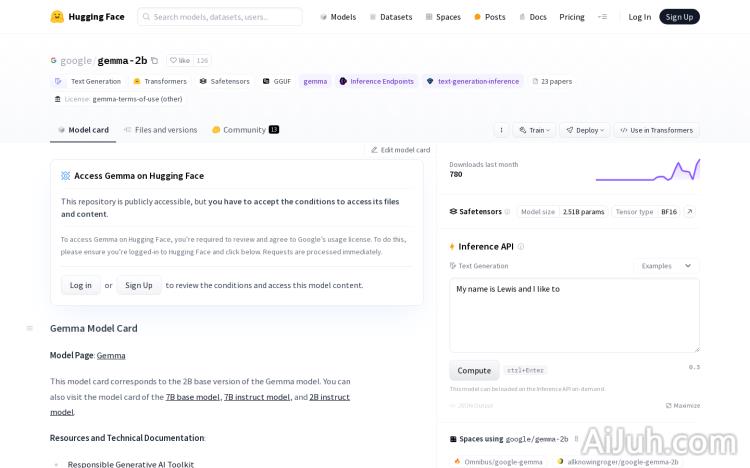This screenshot has width=750, height=468.
Task: Expand the Deploy dropdown
Action: (584, 130)
